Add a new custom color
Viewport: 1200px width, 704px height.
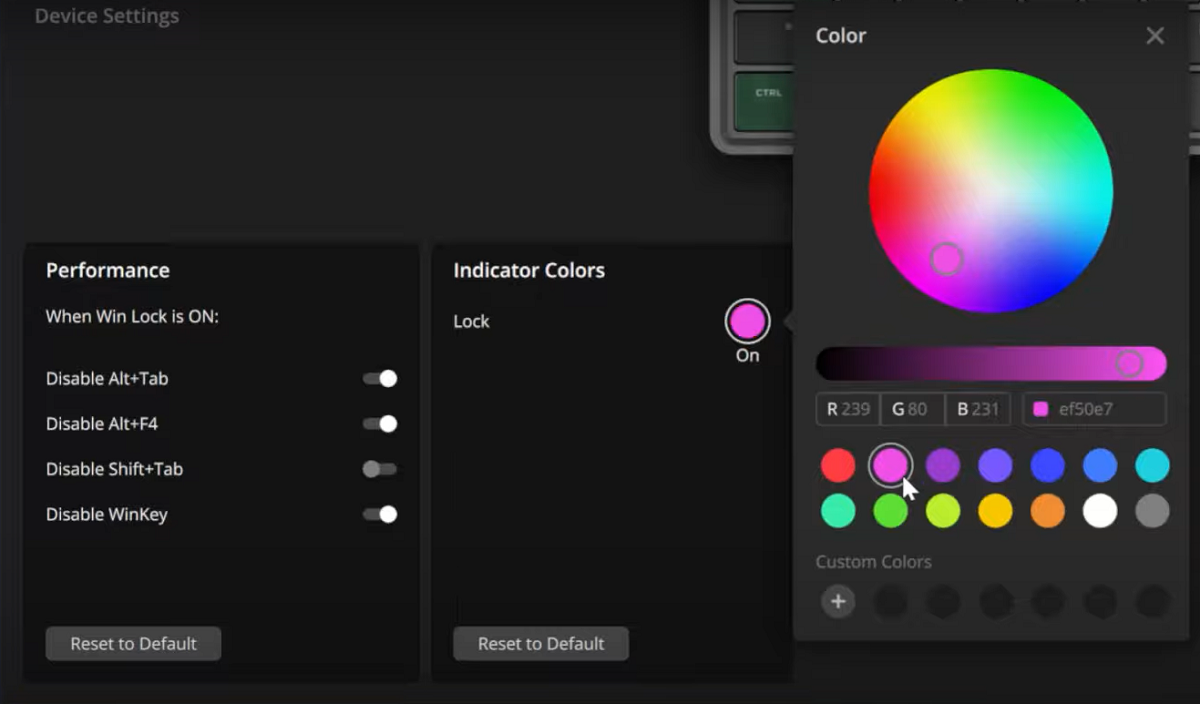(838, 601)
